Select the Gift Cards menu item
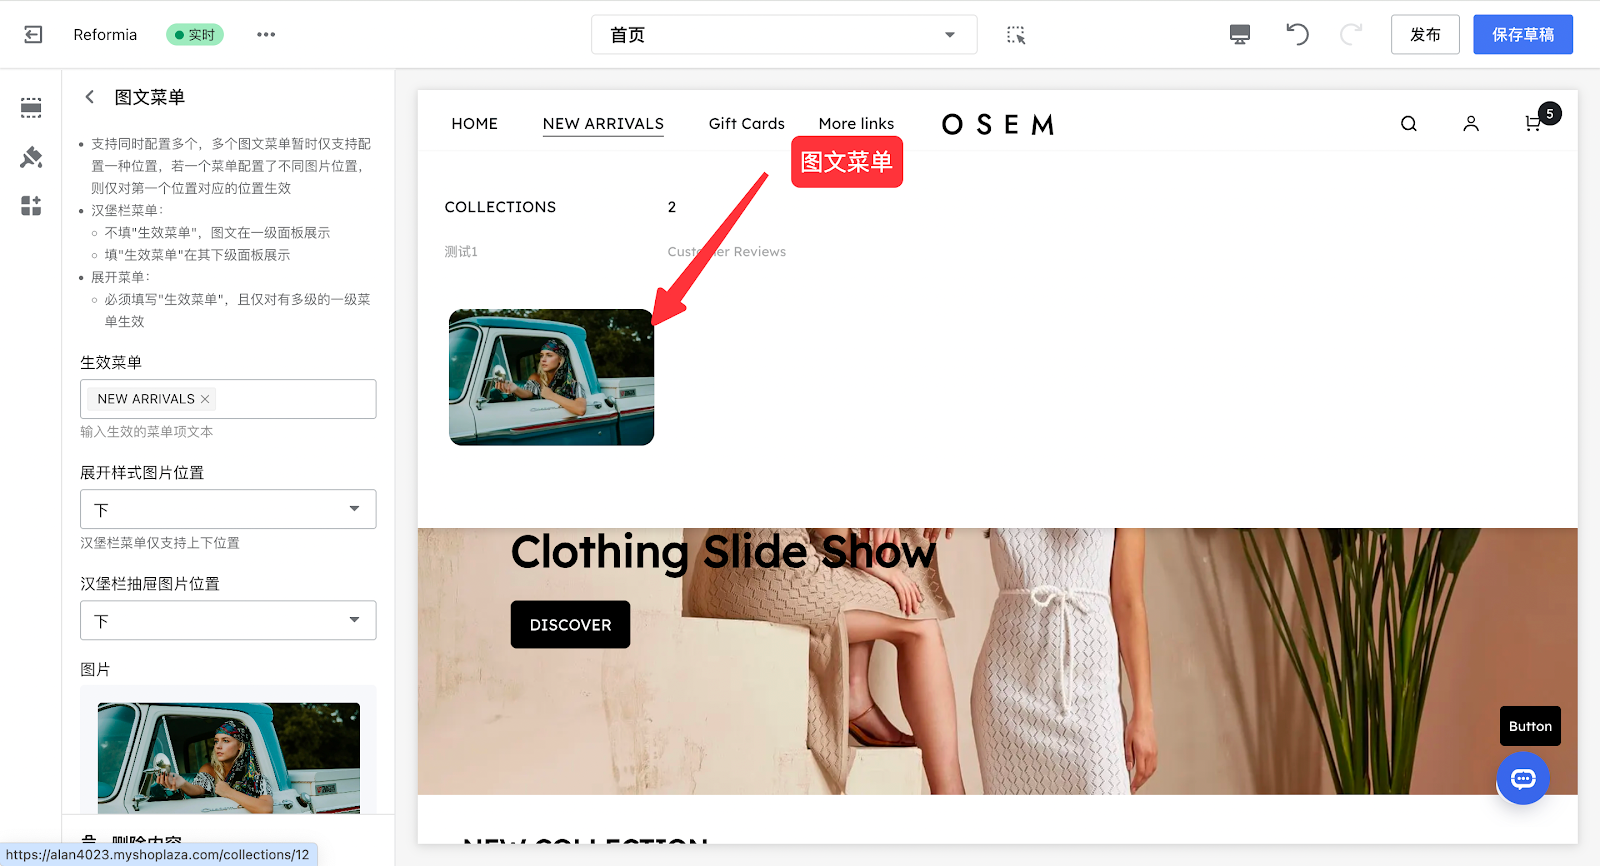This screenshot has width=1600, height=866. coord(746,124)
